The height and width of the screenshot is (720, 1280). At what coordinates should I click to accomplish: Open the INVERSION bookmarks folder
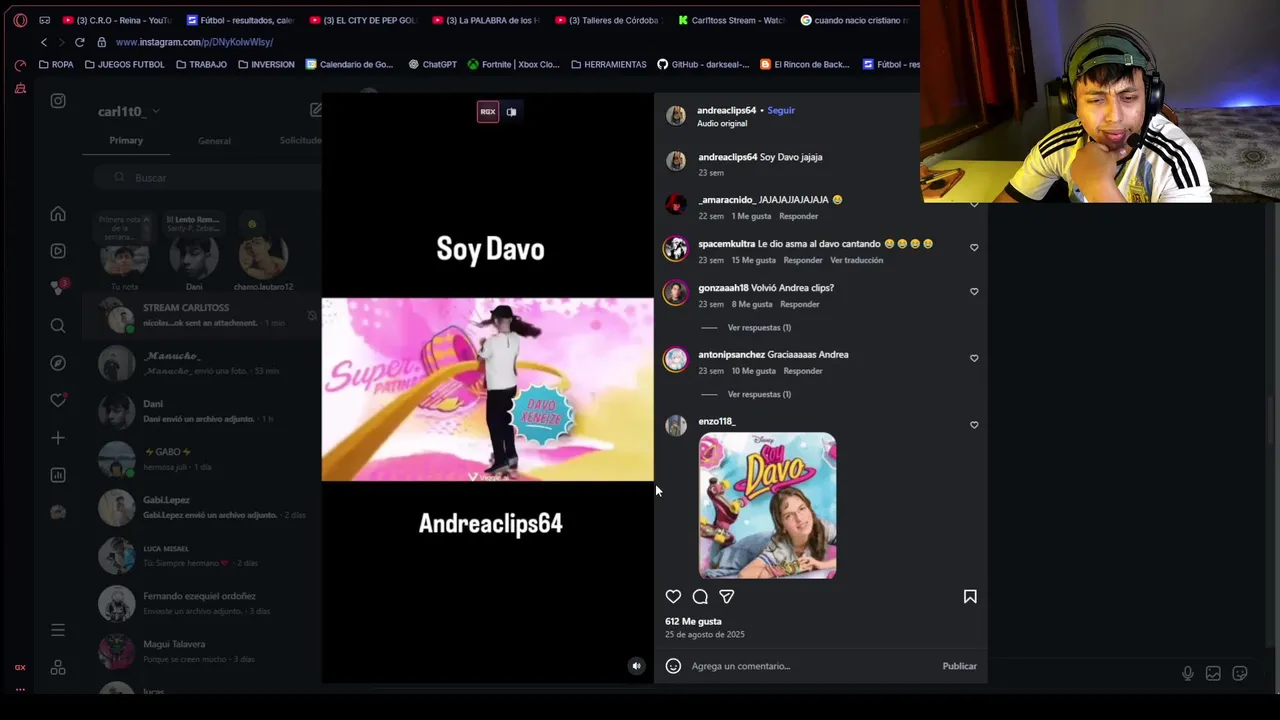pyautogui.click(x=266, y=64)
